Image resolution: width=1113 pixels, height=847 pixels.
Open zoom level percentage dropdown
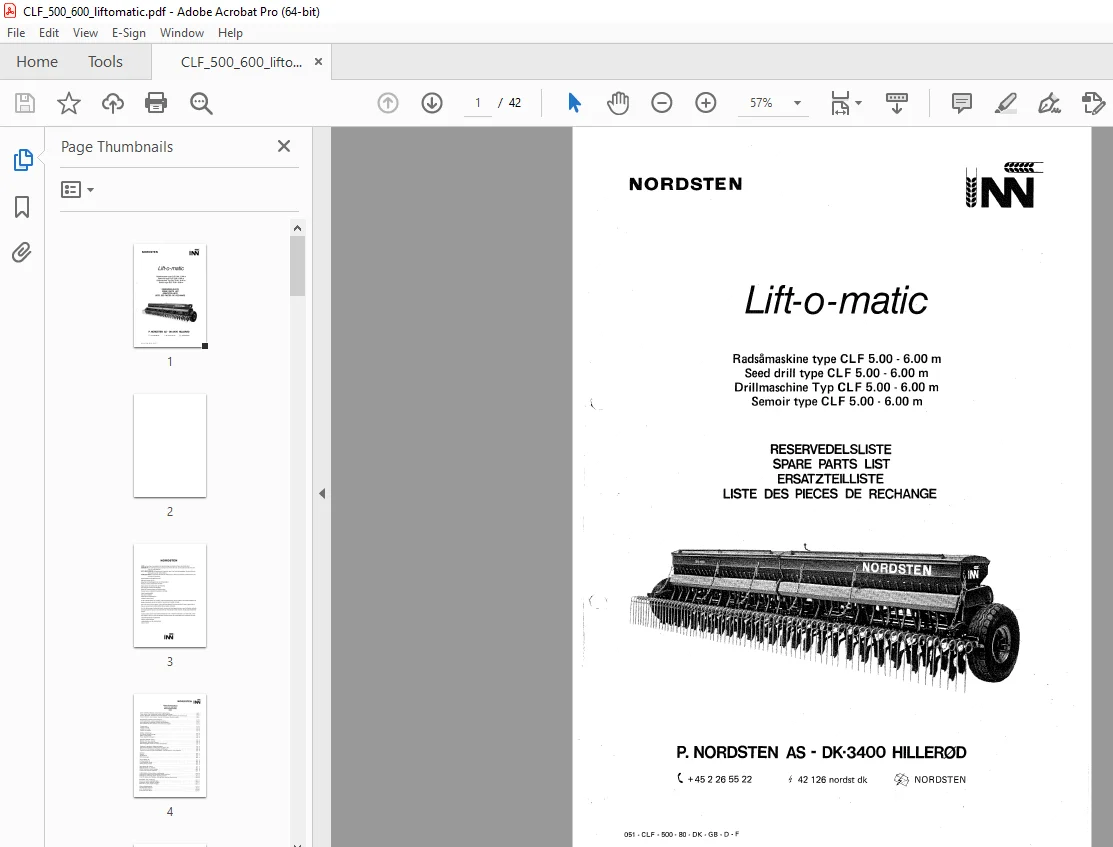[x=797, y=103]
